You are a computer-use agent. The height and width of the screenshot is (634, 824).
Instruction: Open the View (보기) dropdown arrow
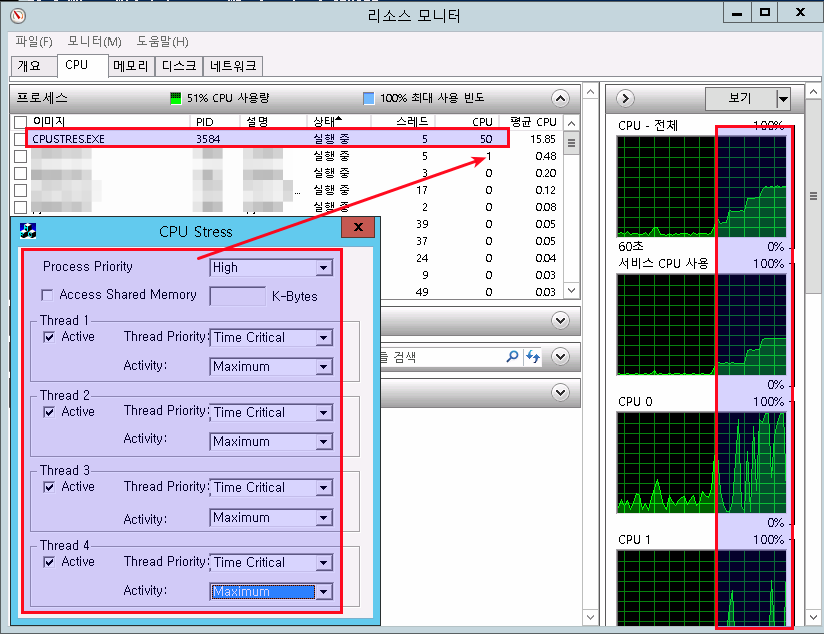tap(783, 98)
